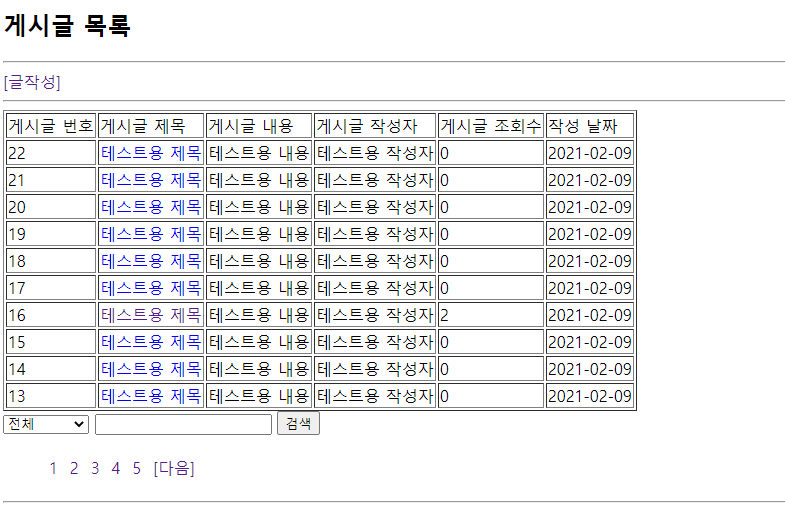Image resolution: width=785 pixels, height=505 pixels.
Task: Expand the 전체 search category dropdown
Action: coord(46,424)
